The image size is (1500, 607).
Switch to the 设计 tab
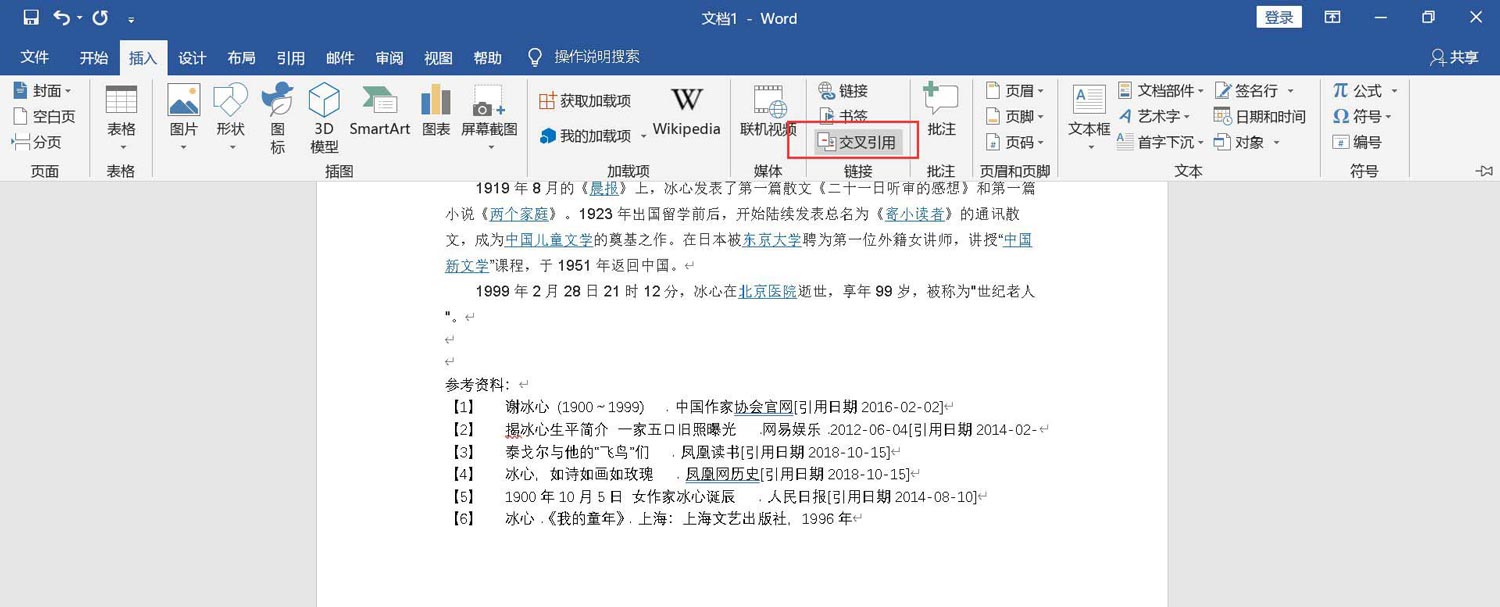pyautogui.click(x=192, y=58)
